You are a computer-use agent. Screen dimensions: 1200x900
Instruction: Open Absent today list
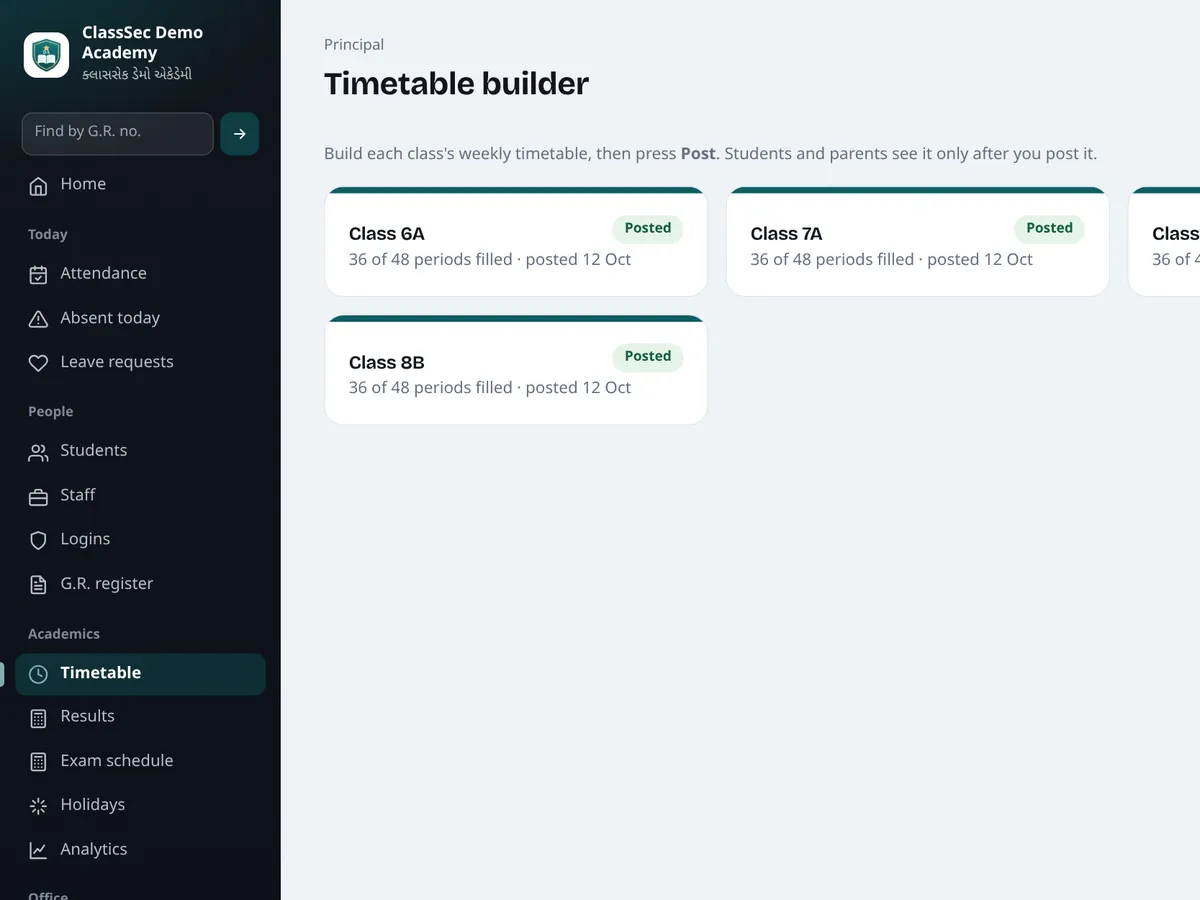tap(140, 318)
